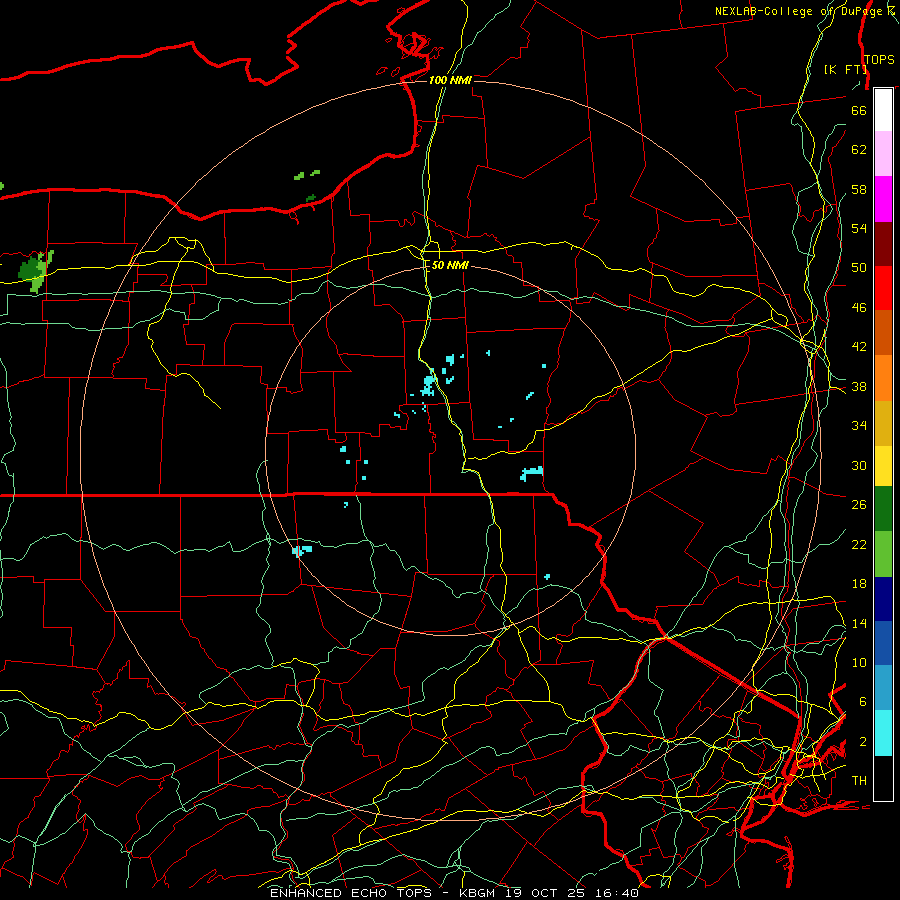Click the '42' legend scale value
Viewport: 900px width, 900px height.
pos(859,346)
